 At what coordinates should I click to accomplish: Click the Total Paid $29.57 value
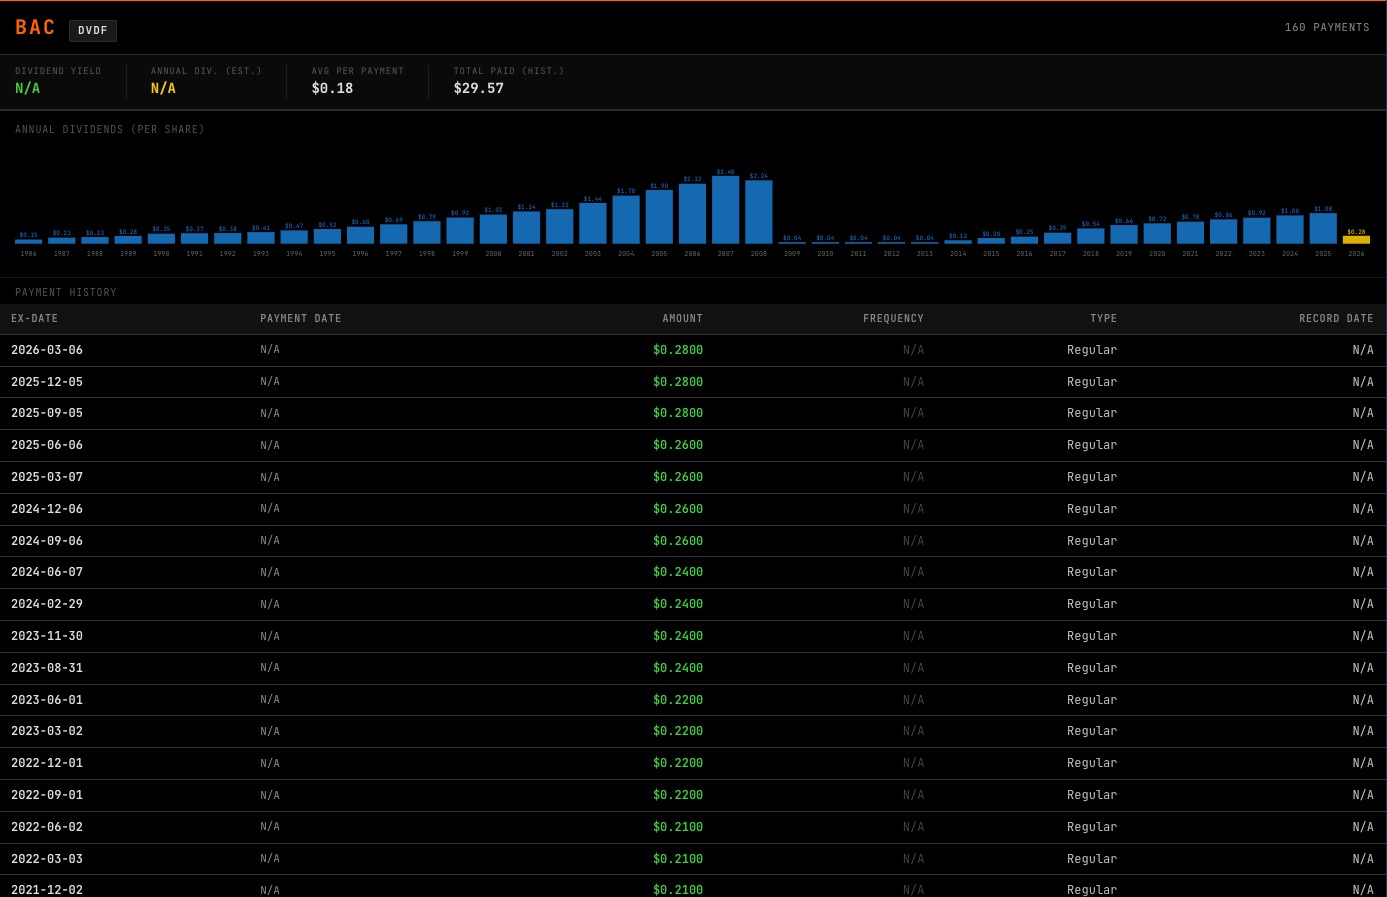point(479,88)
